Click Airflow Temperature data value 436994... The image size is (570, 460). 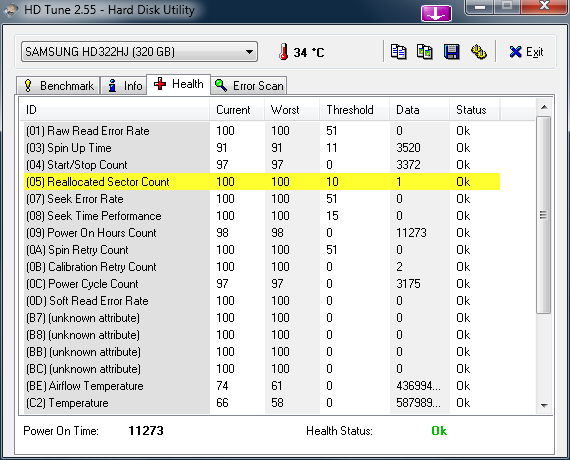pyautogui.click(x=418, y=386)
